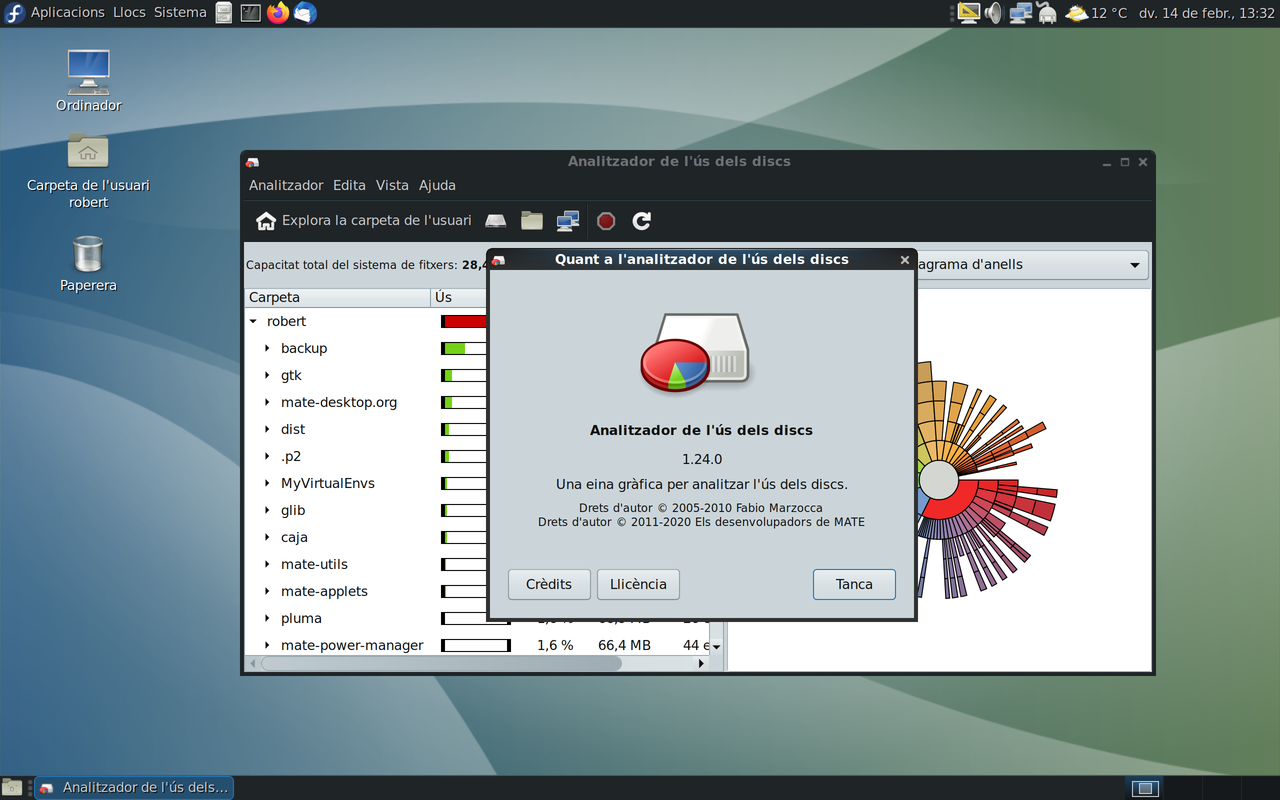
Task: Click the home icon for Explora la carpeta de l'usuari
Action: click(x=266, y=221)
